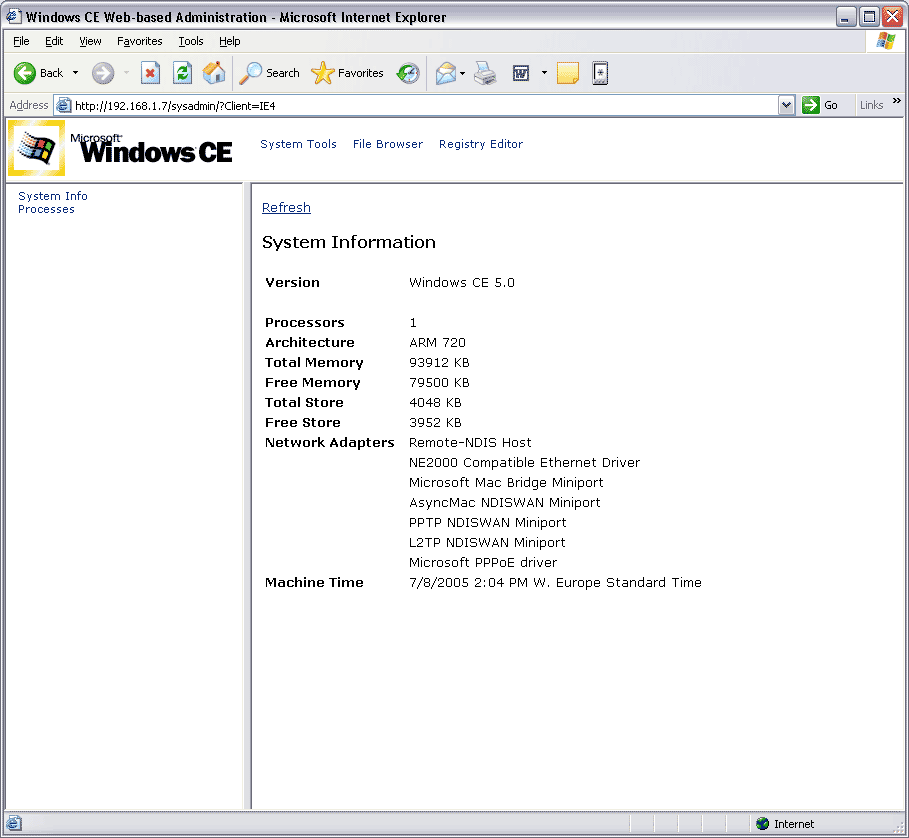Expand the Links toolbar chevron
The height and width of the screenshot is (838, 909).
coord(897,101)
